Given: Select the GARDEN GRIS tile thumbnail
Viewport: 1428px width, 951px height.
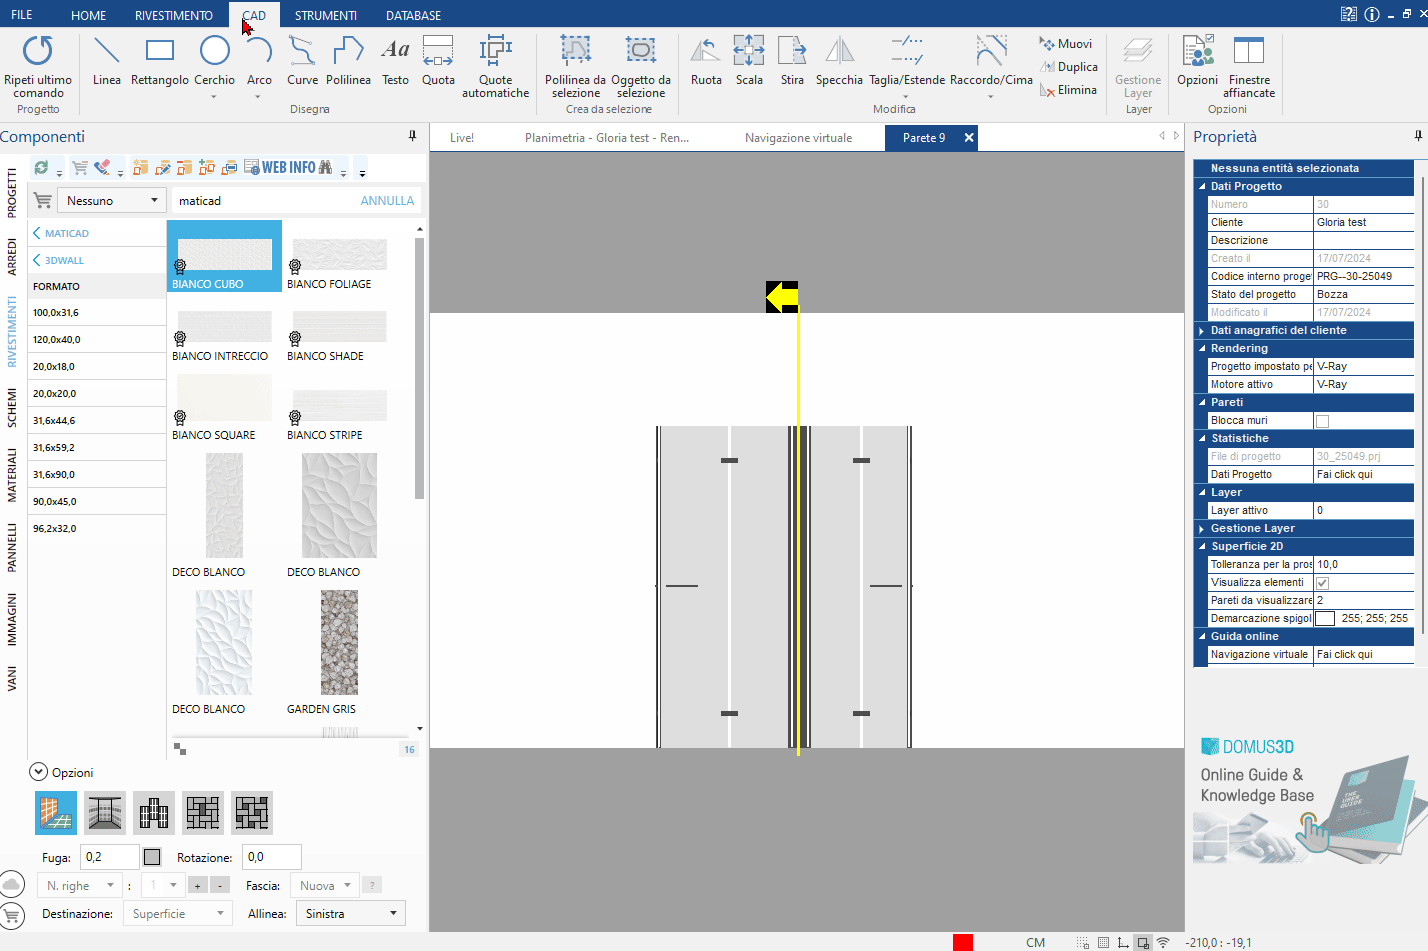Looking at the screenshot, I should (x=339, y=643).
